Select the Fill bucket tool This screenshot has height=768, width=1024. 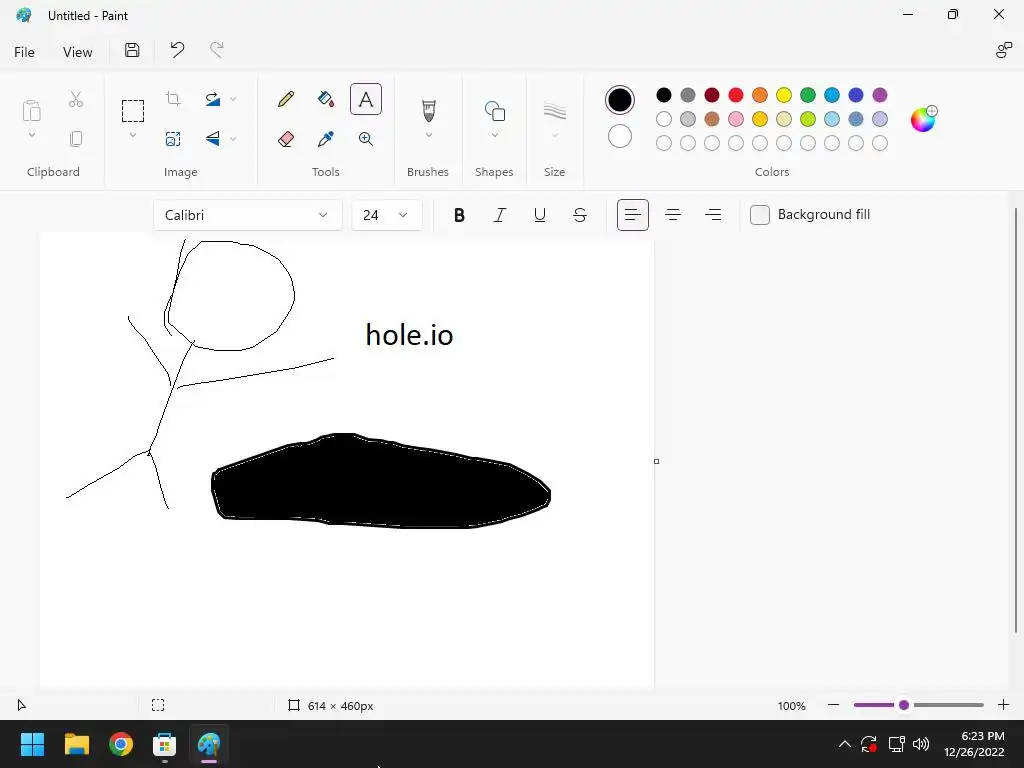coord(326,99)
